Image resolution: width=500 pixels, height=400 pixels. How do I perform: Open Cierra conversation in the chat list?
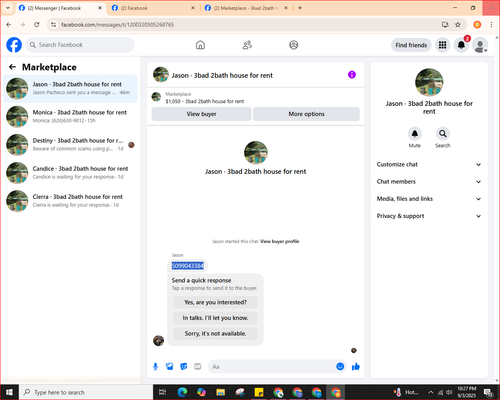pyautogui.click(x=70, y=201)
